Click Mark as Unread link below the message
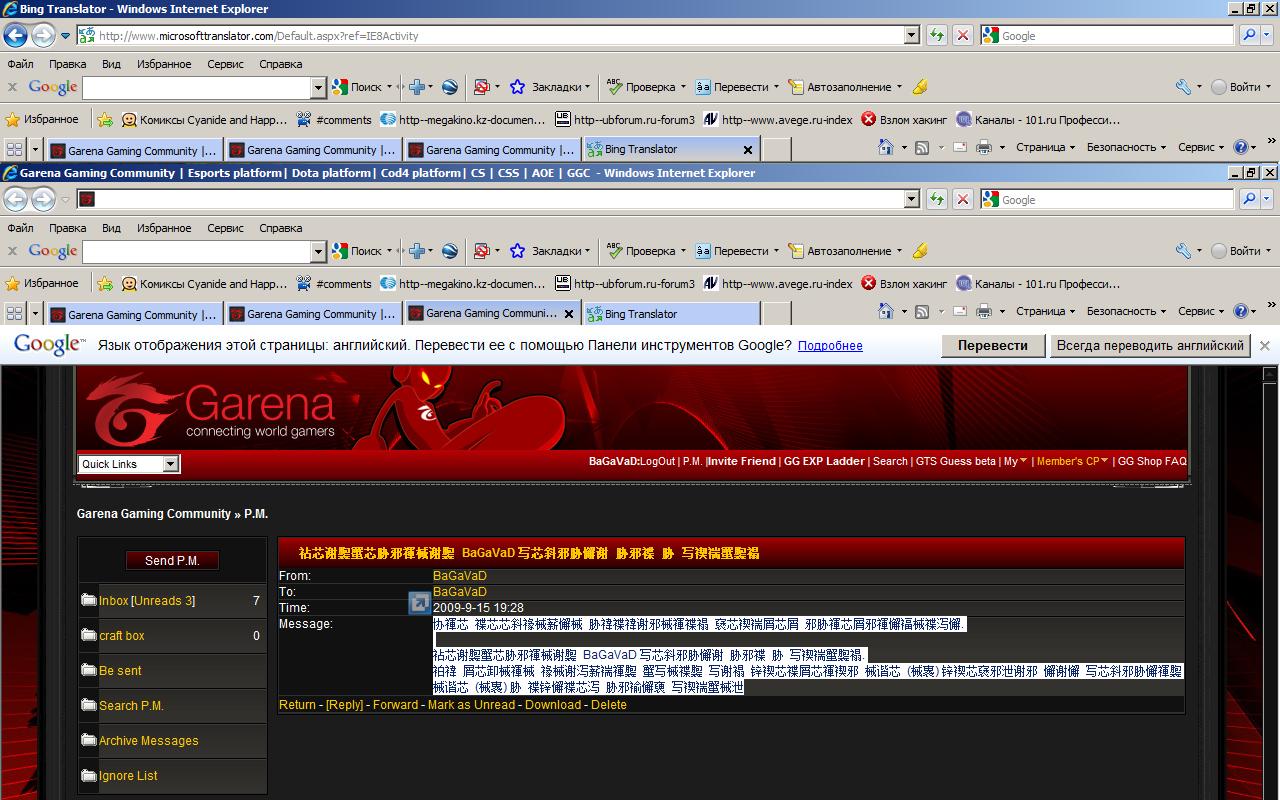 [471, 705]
